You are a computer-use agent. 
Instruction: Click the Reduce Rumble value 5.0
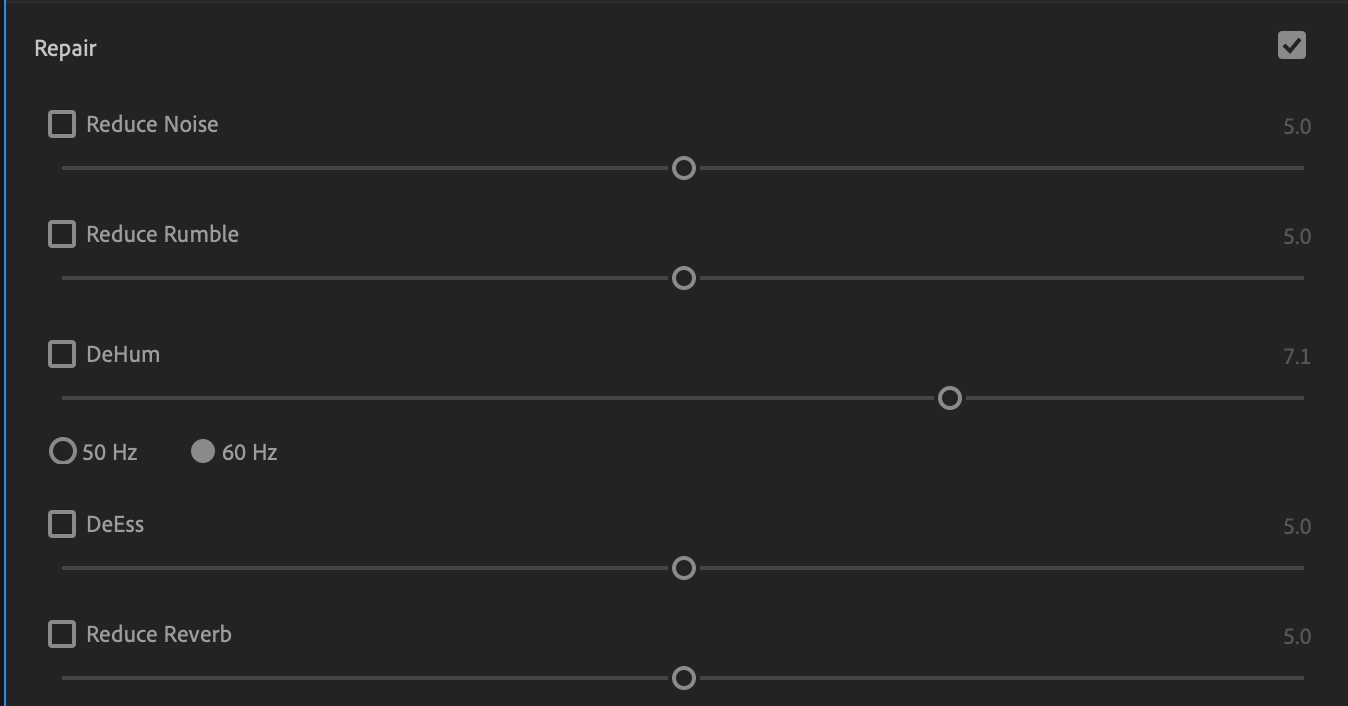1296,237
